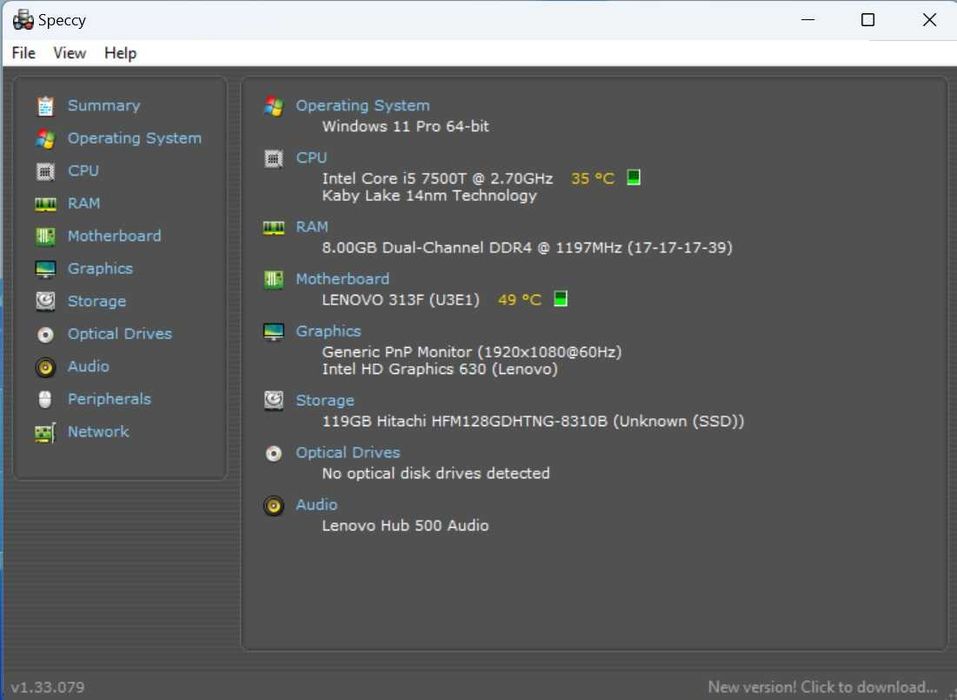Select Peripherals in the sidebar
This screenshot has height=700, width=957.
tap(109, 399)
